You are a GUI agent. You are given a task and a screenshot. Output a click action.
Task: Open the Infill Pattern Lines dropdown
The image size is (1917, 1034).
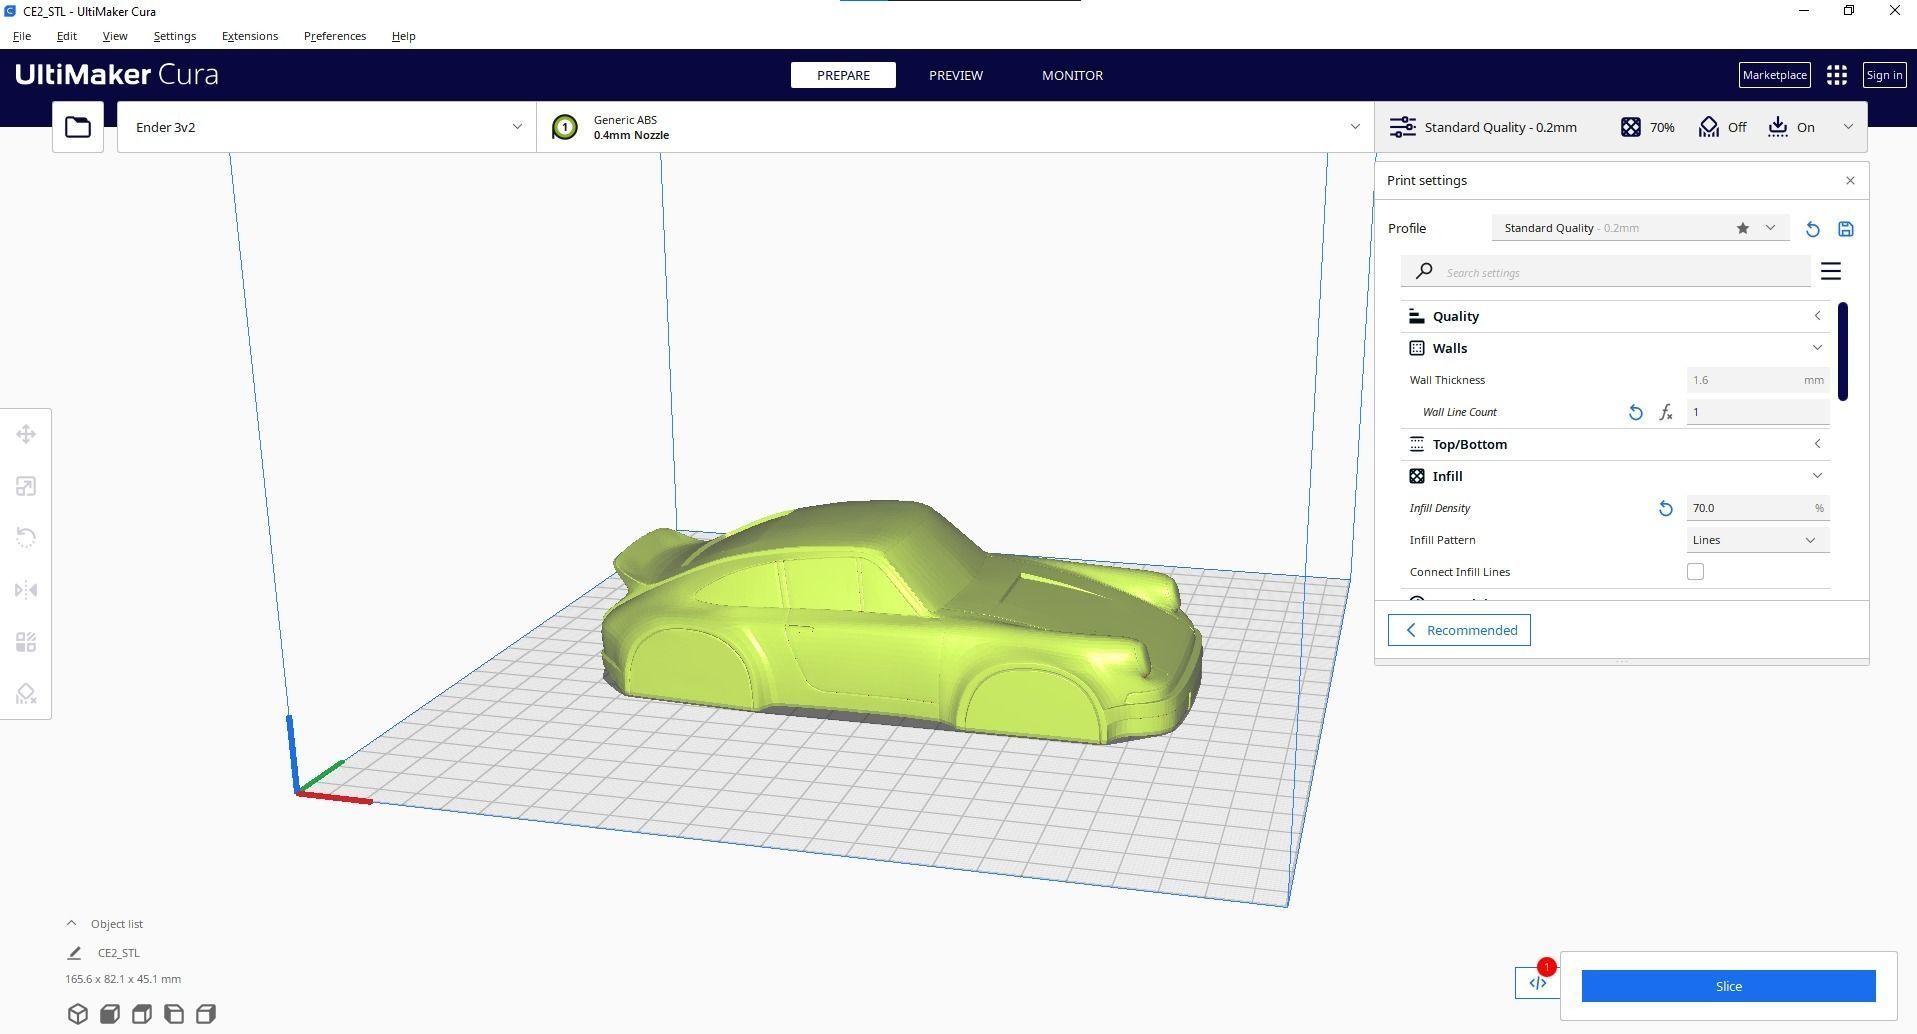[x=1758, y=540]
